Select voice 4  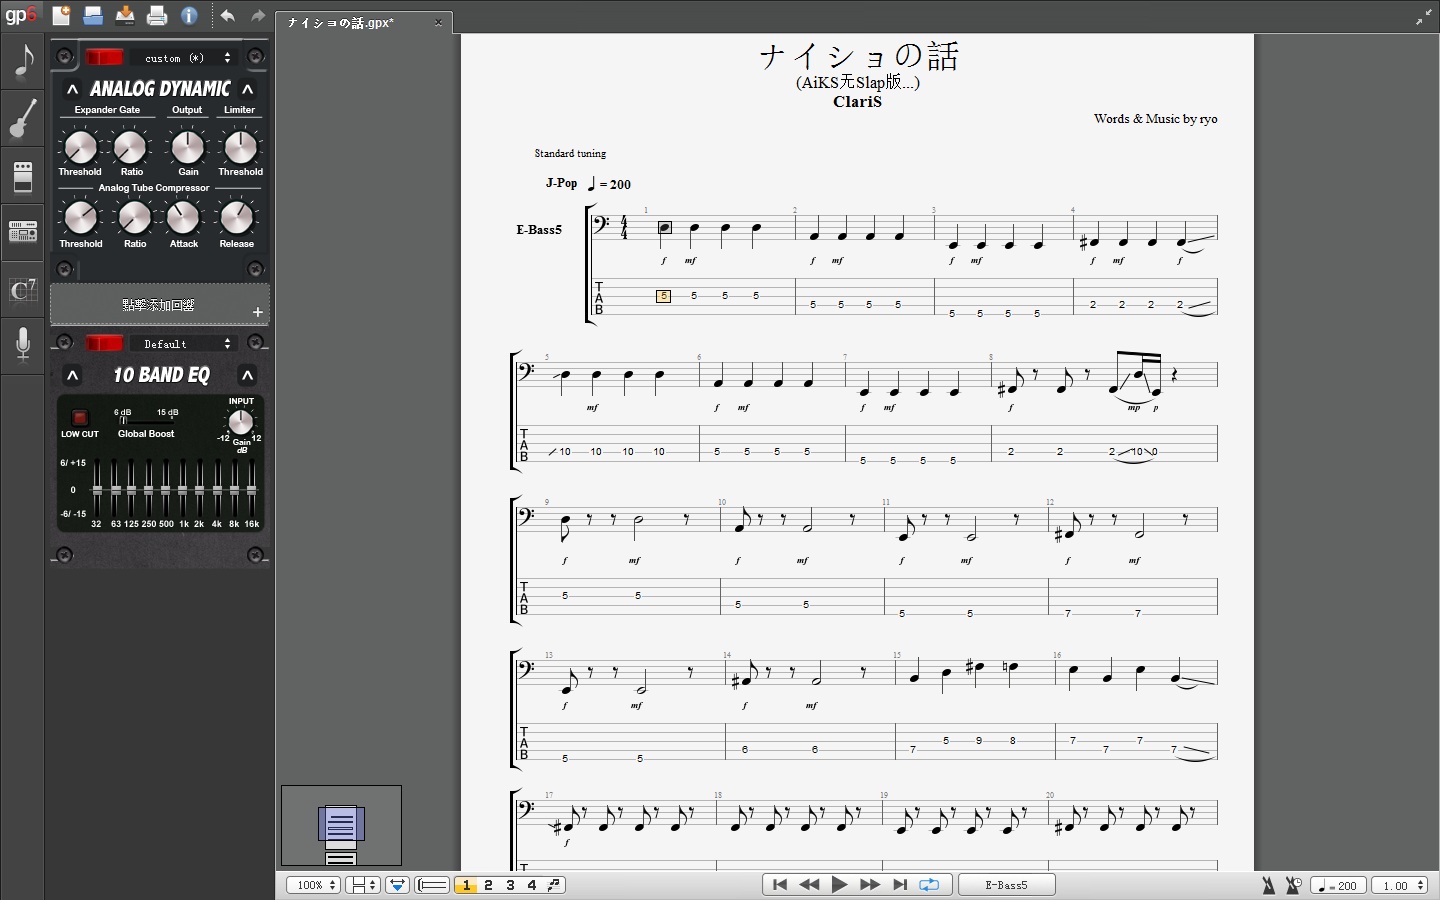coord(532,885)
